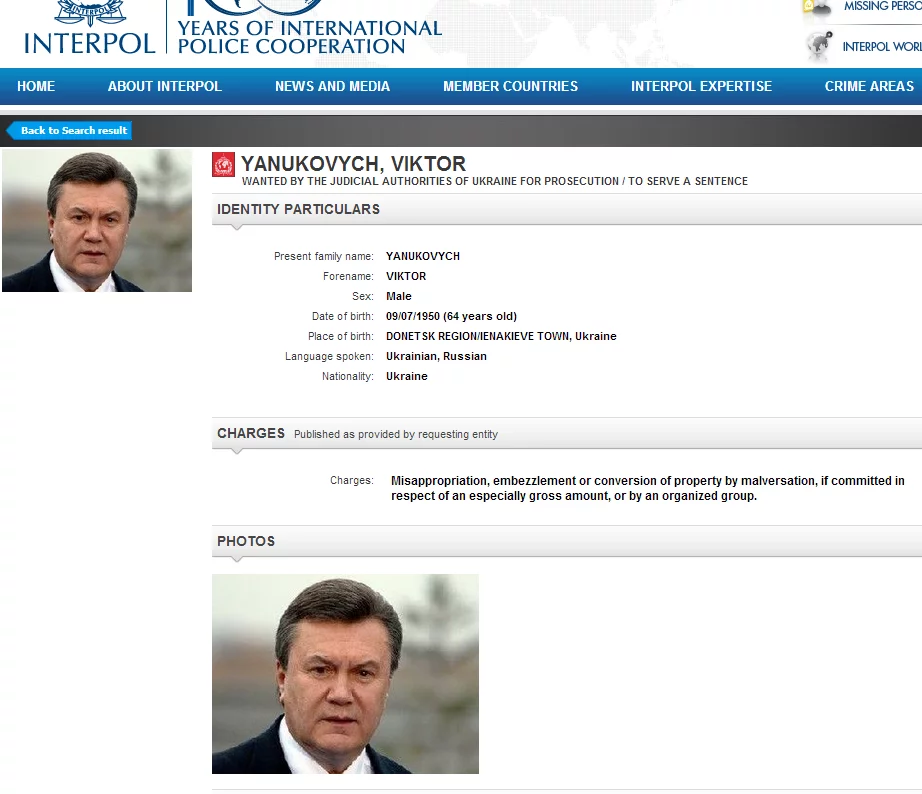
Task: Click the Sex value Male
Action: 399,296
